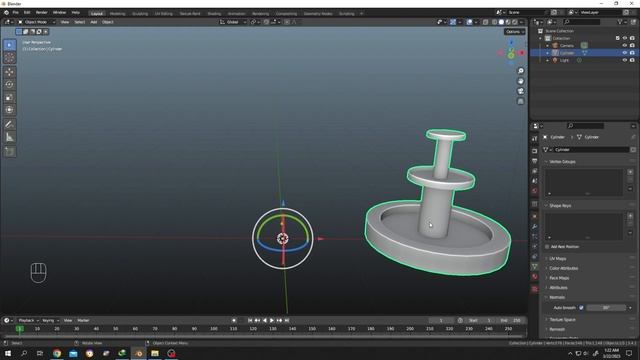
Task: Toggle X-ray display button
Action: 485,22
